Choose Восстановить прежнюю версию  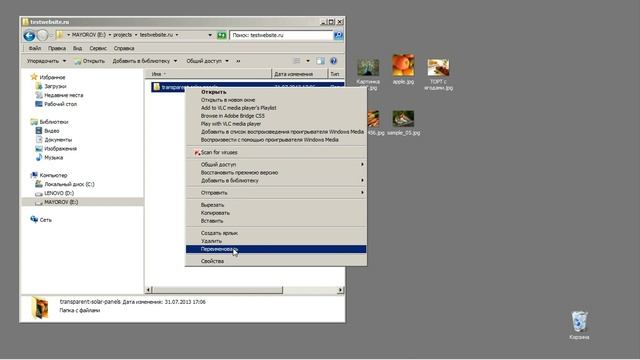coord(276,172)
